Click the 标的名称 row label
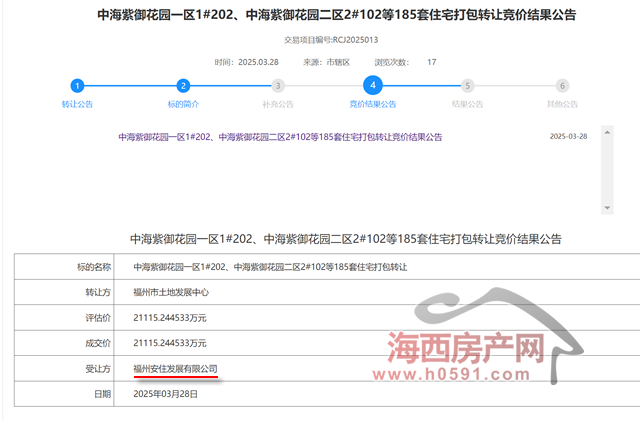The image size is (640, 421). point(94,267)
